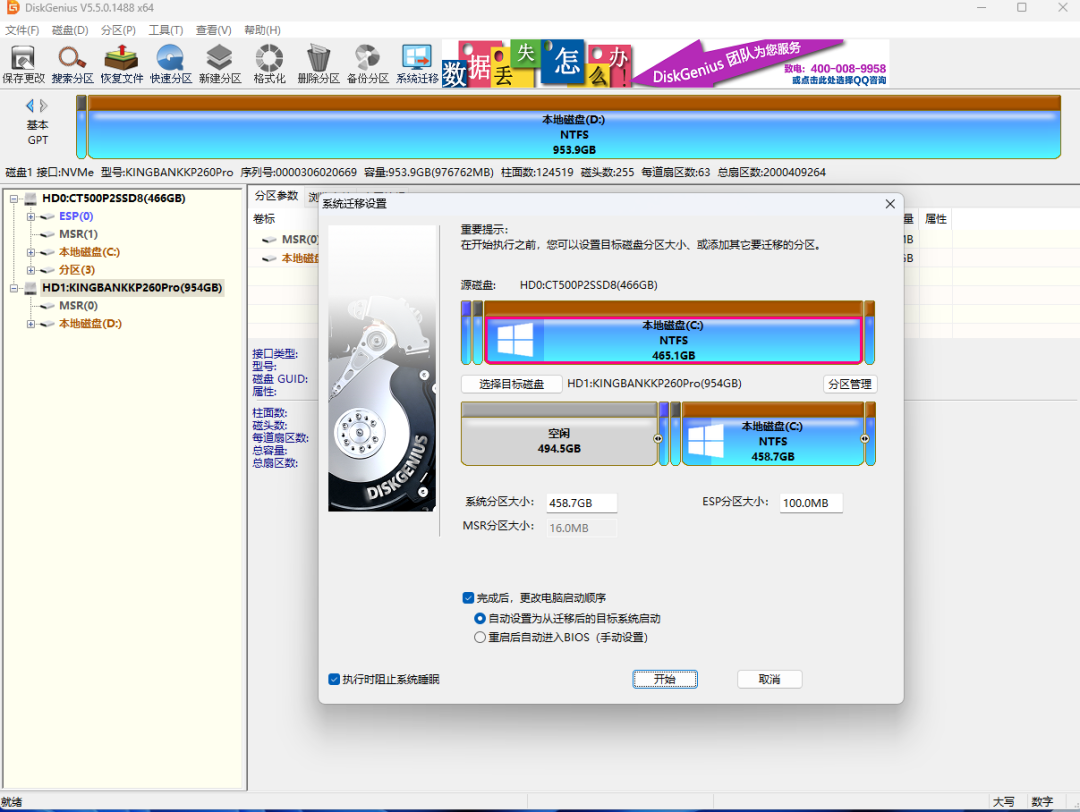Click the Save Changes (保存更改) toolbar icon
This screenshot has width=1080, height=812.
tap(23, 64)
